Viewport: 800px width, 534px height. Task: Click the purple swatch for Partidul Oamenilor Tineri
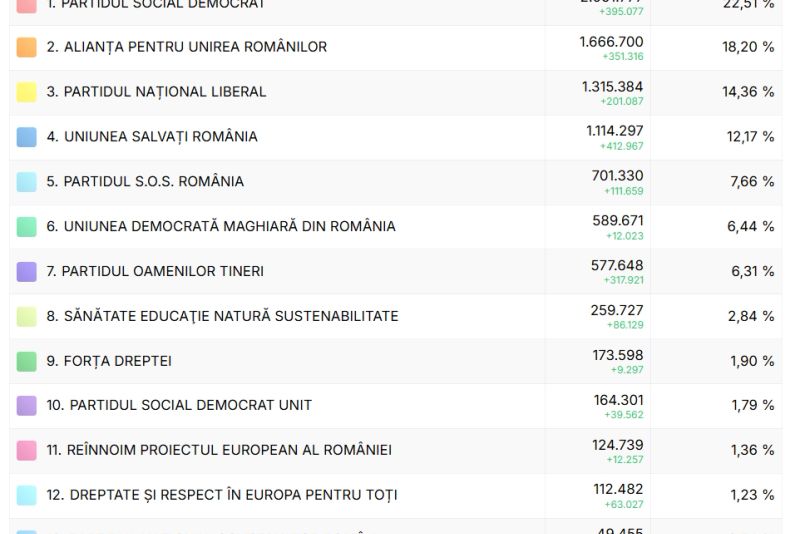27,272
